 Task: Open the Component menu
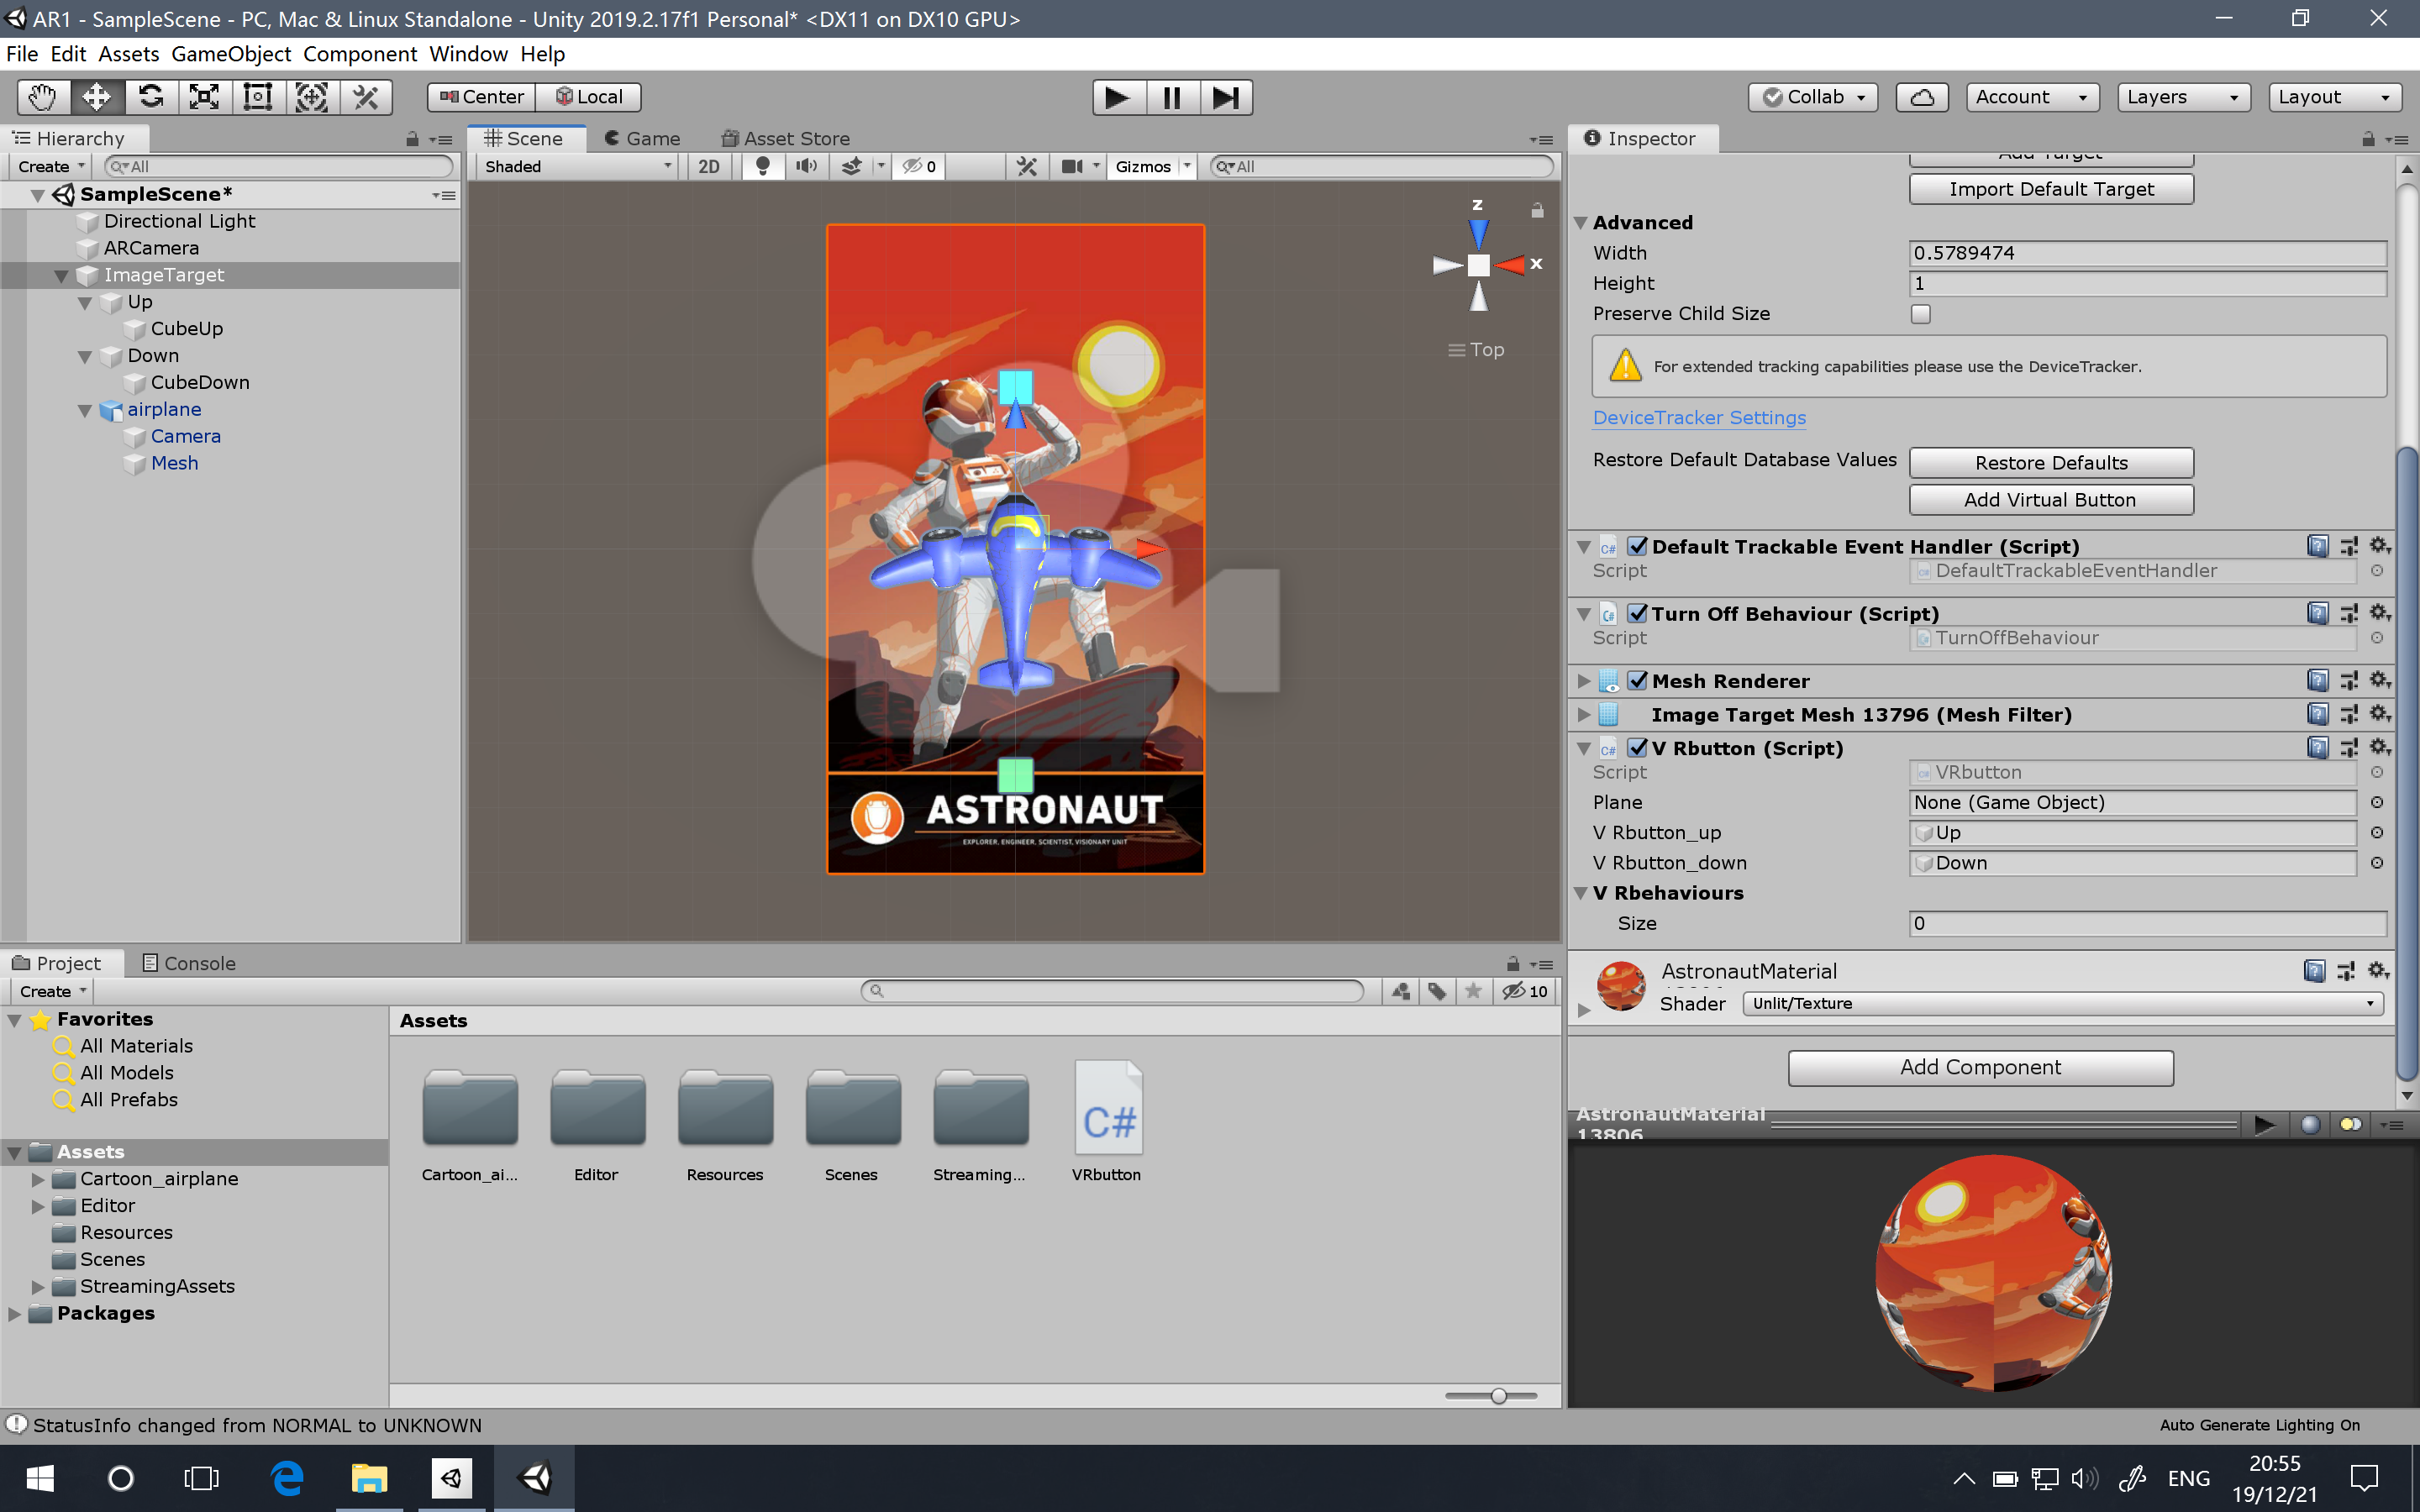(x=360, y=54)
